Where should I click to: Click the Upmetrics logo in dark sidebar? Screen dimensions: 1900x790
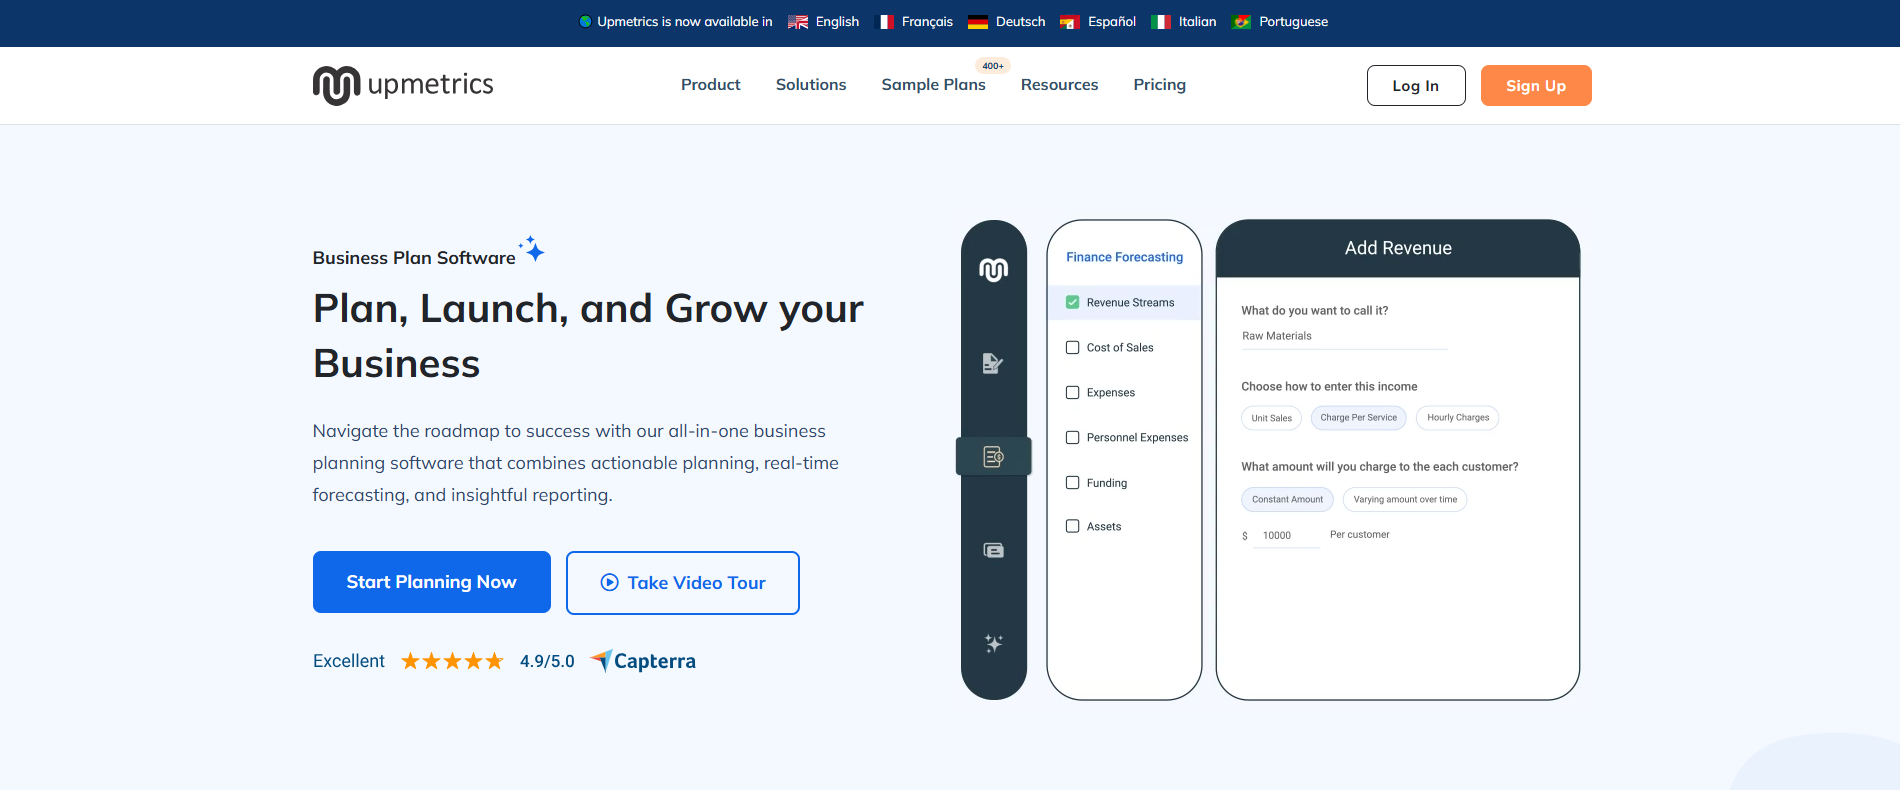point(993,270)
